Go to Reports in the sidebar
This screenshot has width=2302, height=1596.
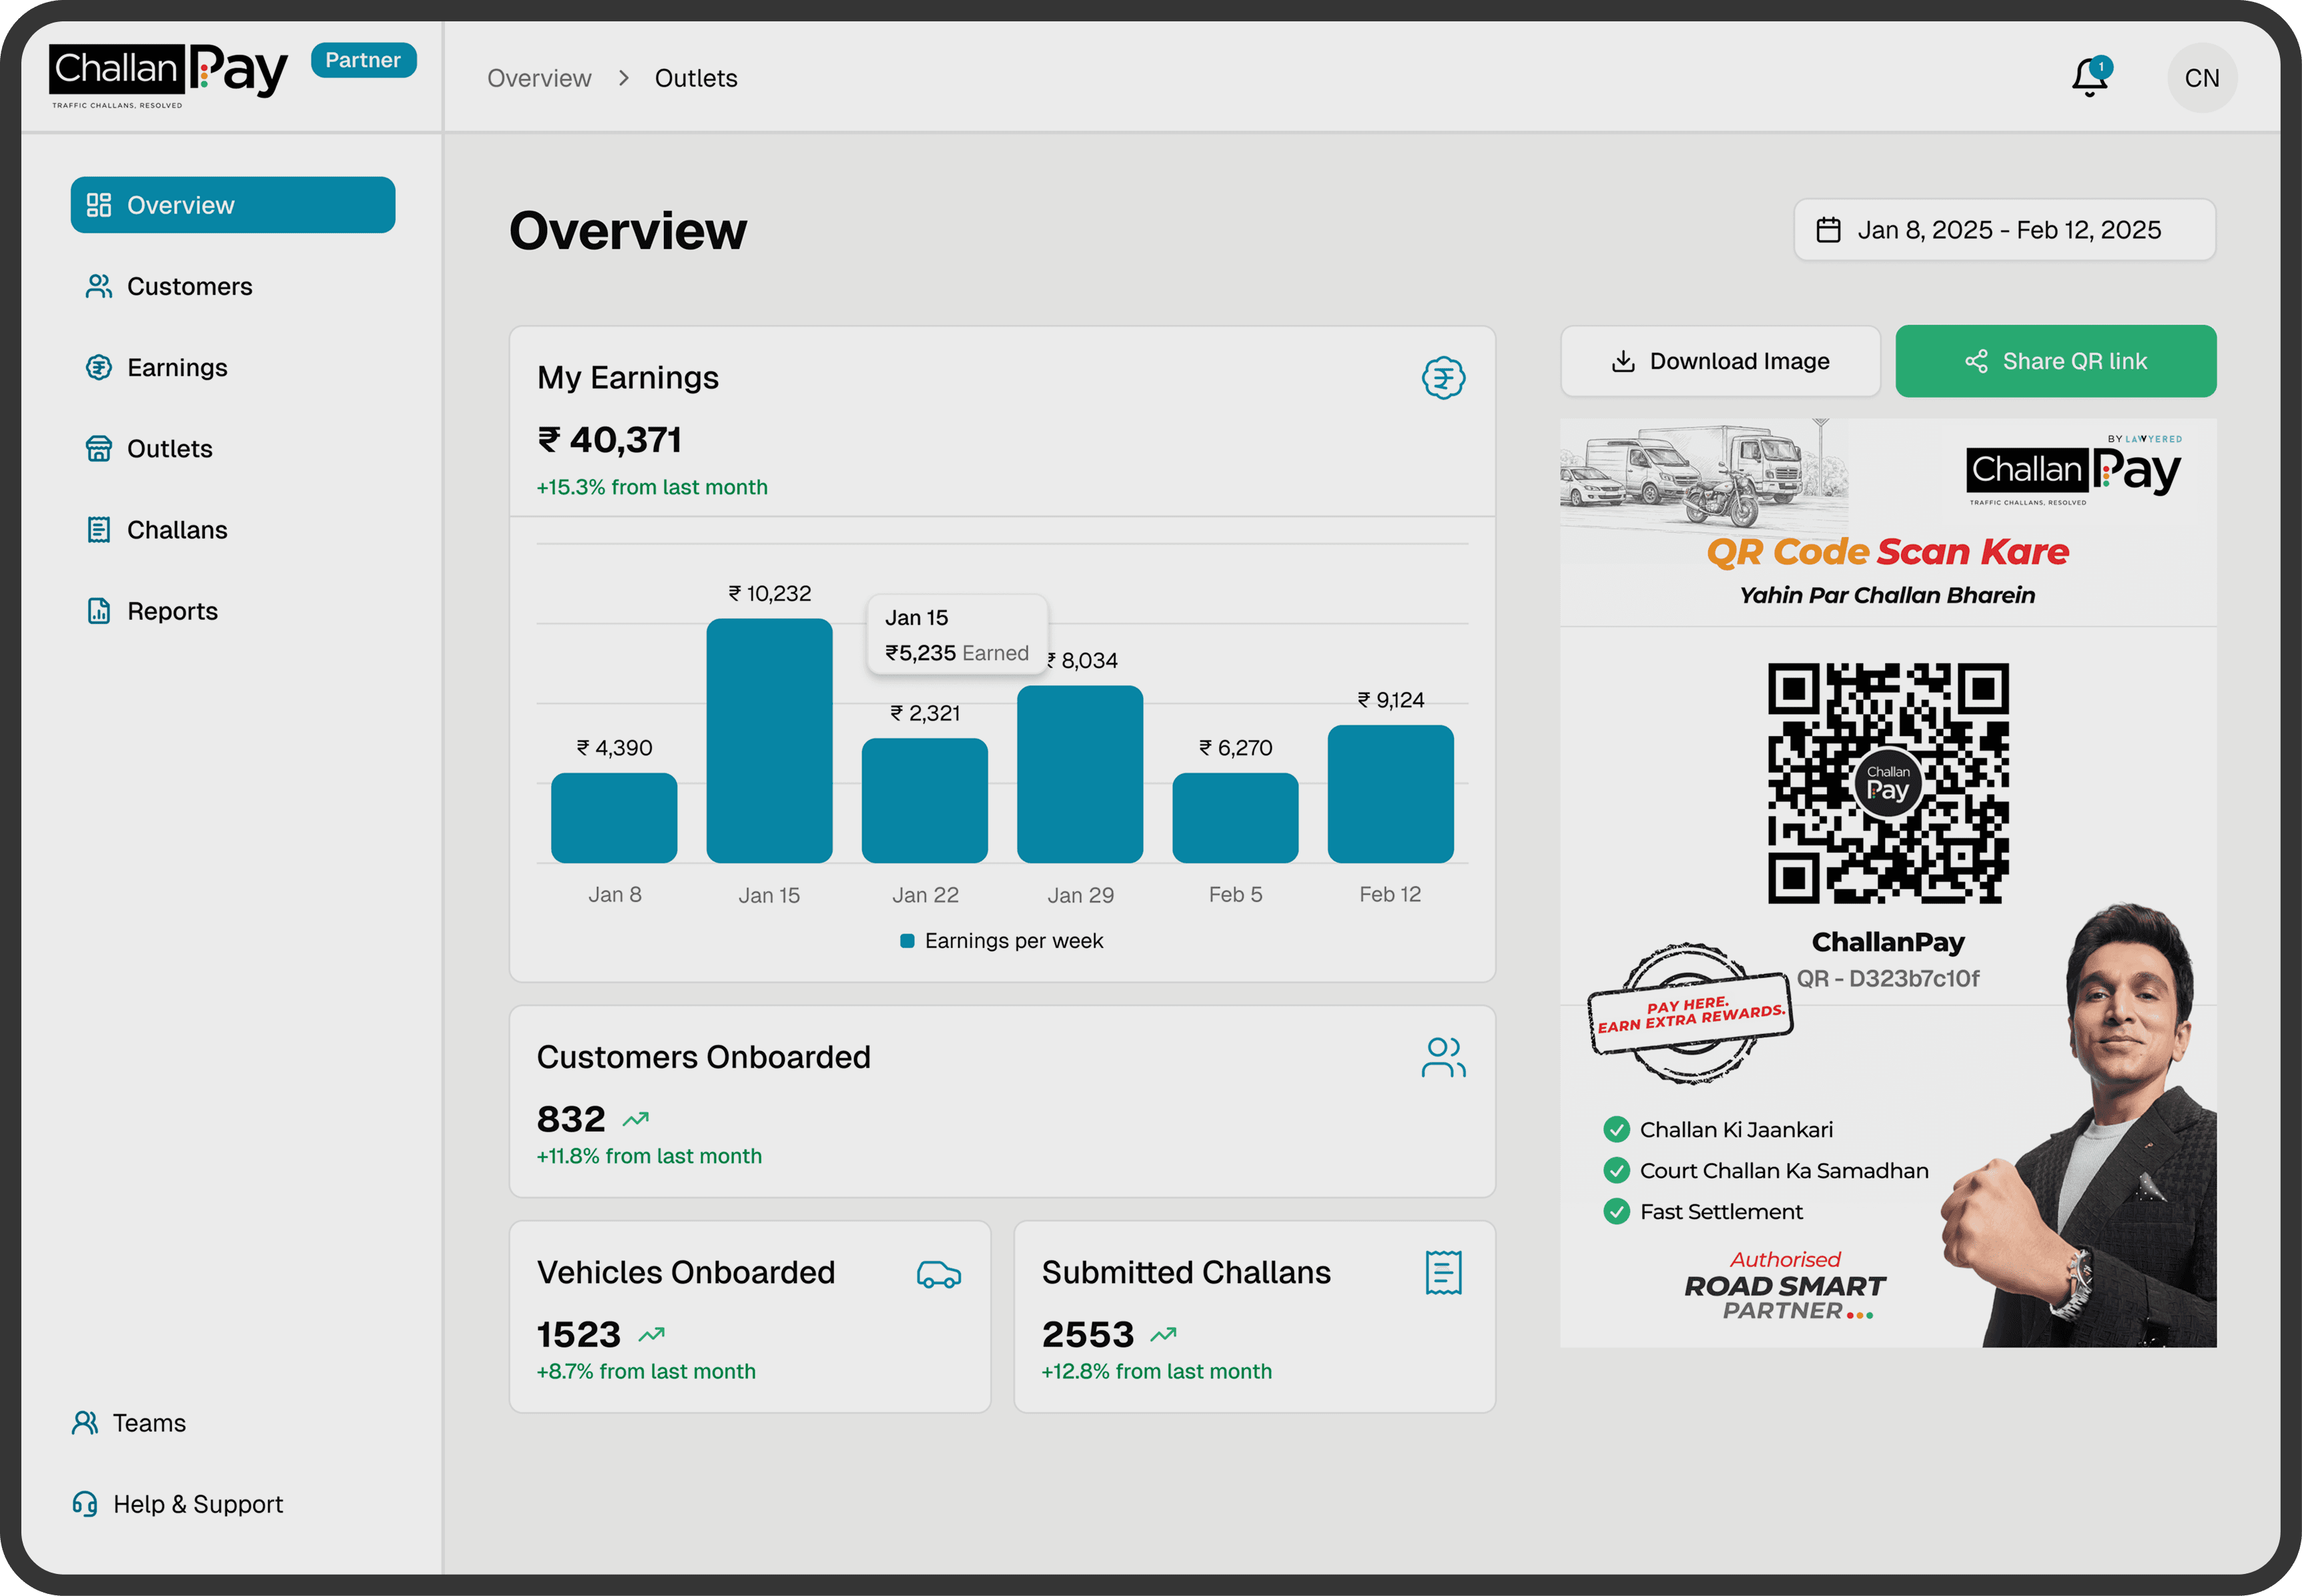tap(172, 611)
